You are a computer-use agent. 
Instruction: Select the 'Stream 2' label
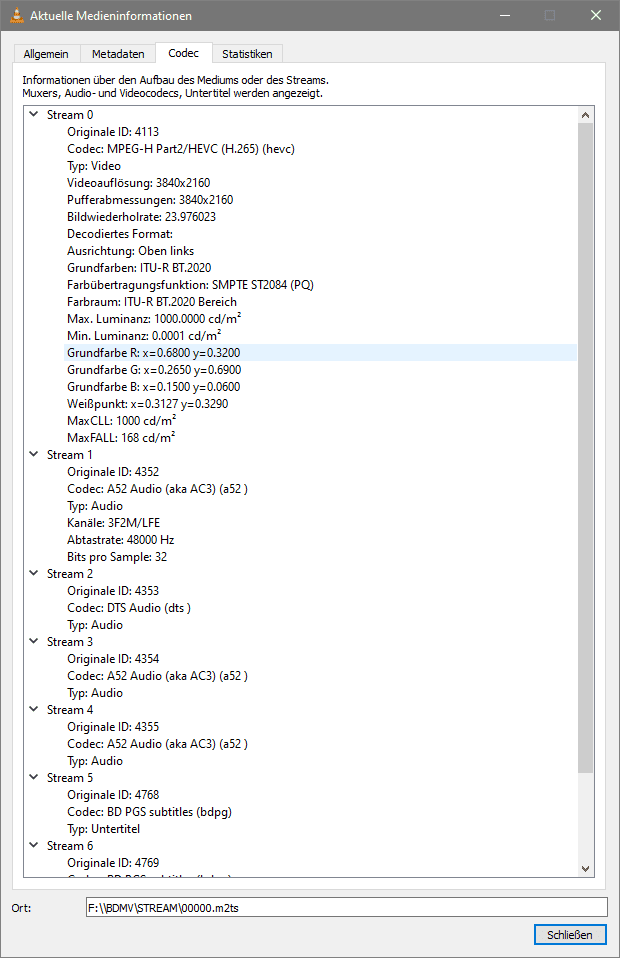pyautogui.click(x=70, y=574)
